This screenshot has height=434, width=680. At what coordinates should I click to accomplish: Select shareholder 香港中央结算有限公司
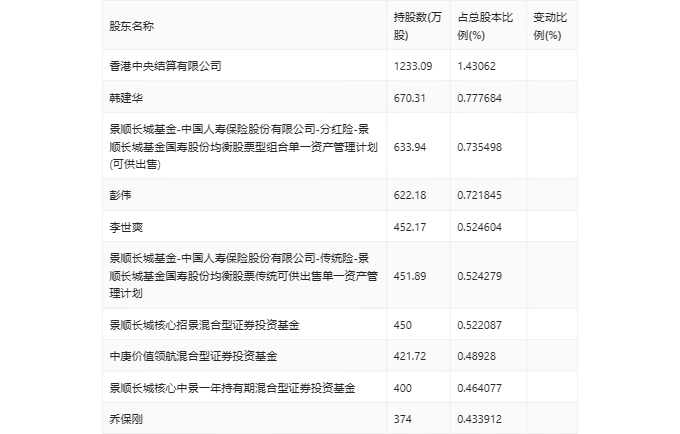tap(165, 66)
